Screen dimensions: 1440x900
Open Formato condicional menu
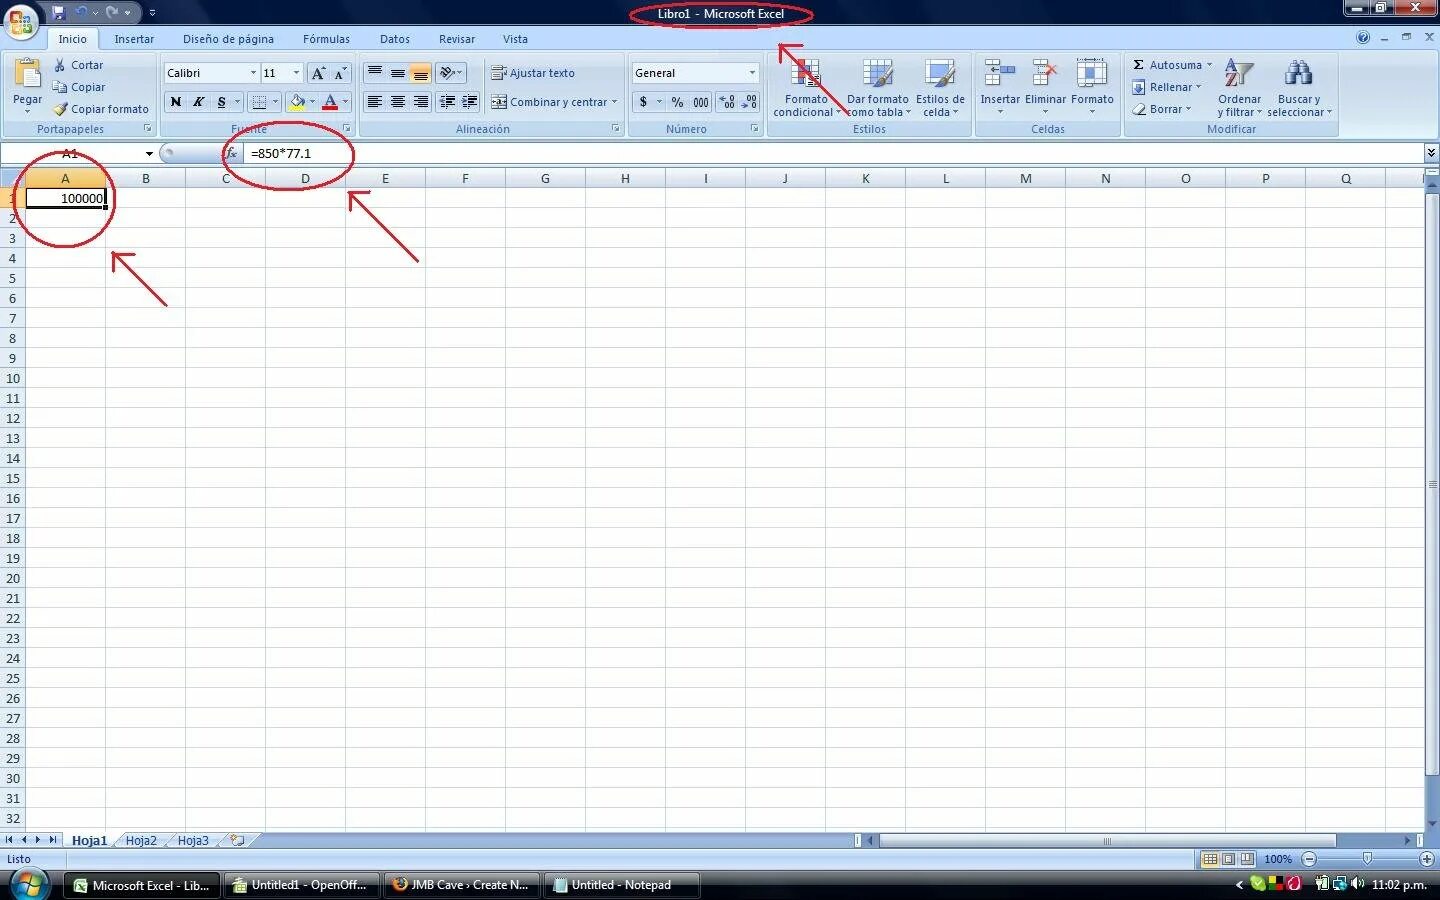coord(806,88)
